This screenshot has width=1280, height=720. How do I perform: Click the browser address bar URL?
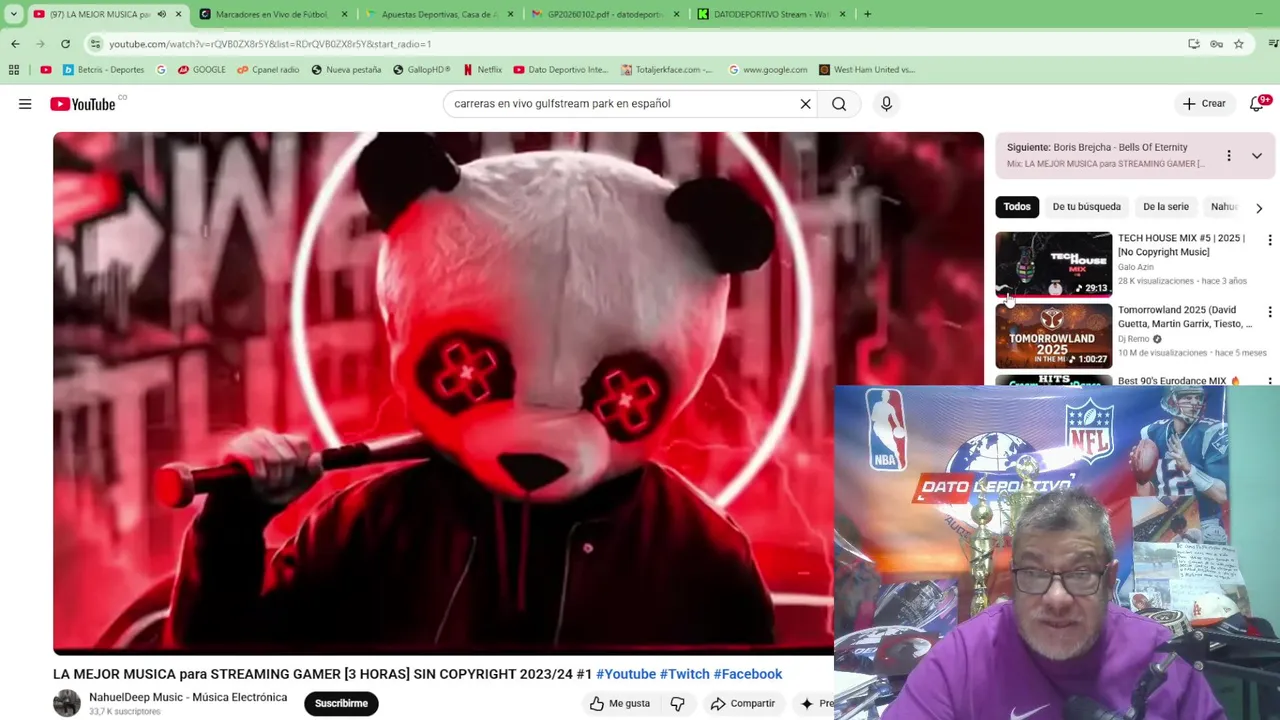click(270, 44)
